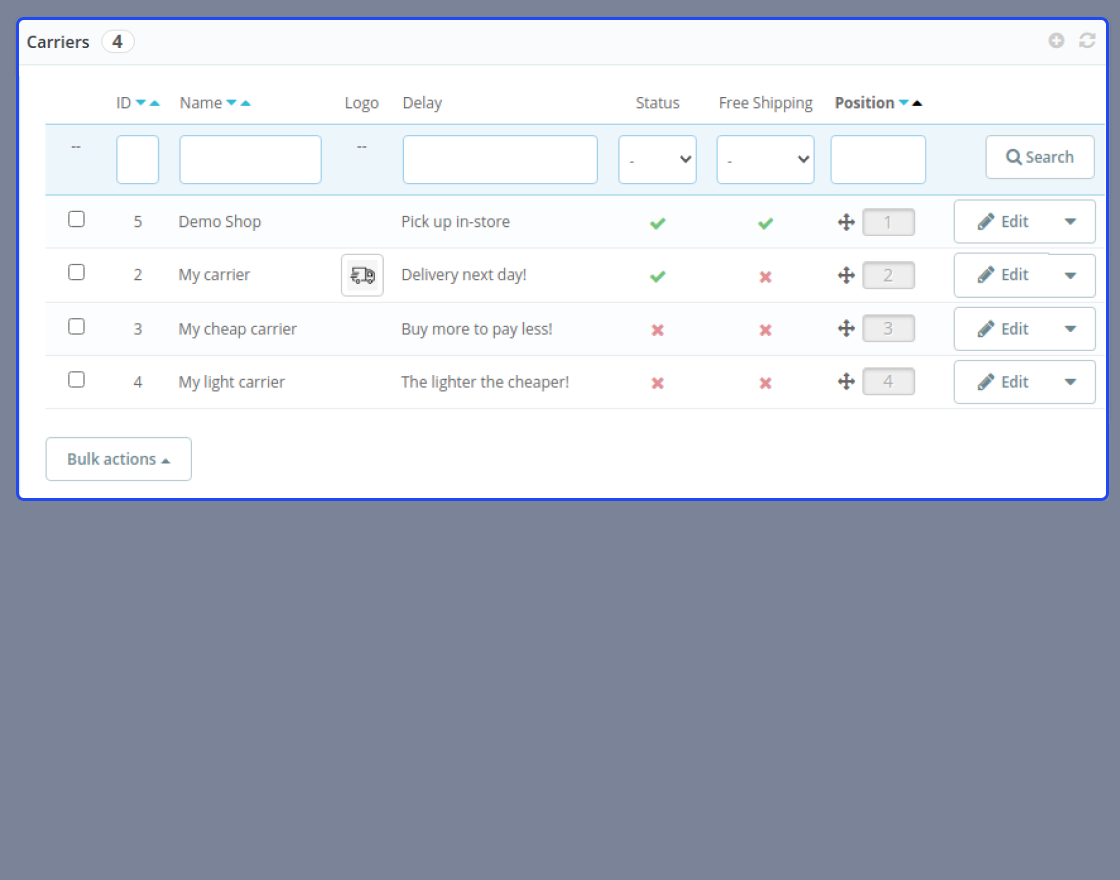Select the My cheap carrier checkbox
The image size is (1120, 880).
pos(76,326)
